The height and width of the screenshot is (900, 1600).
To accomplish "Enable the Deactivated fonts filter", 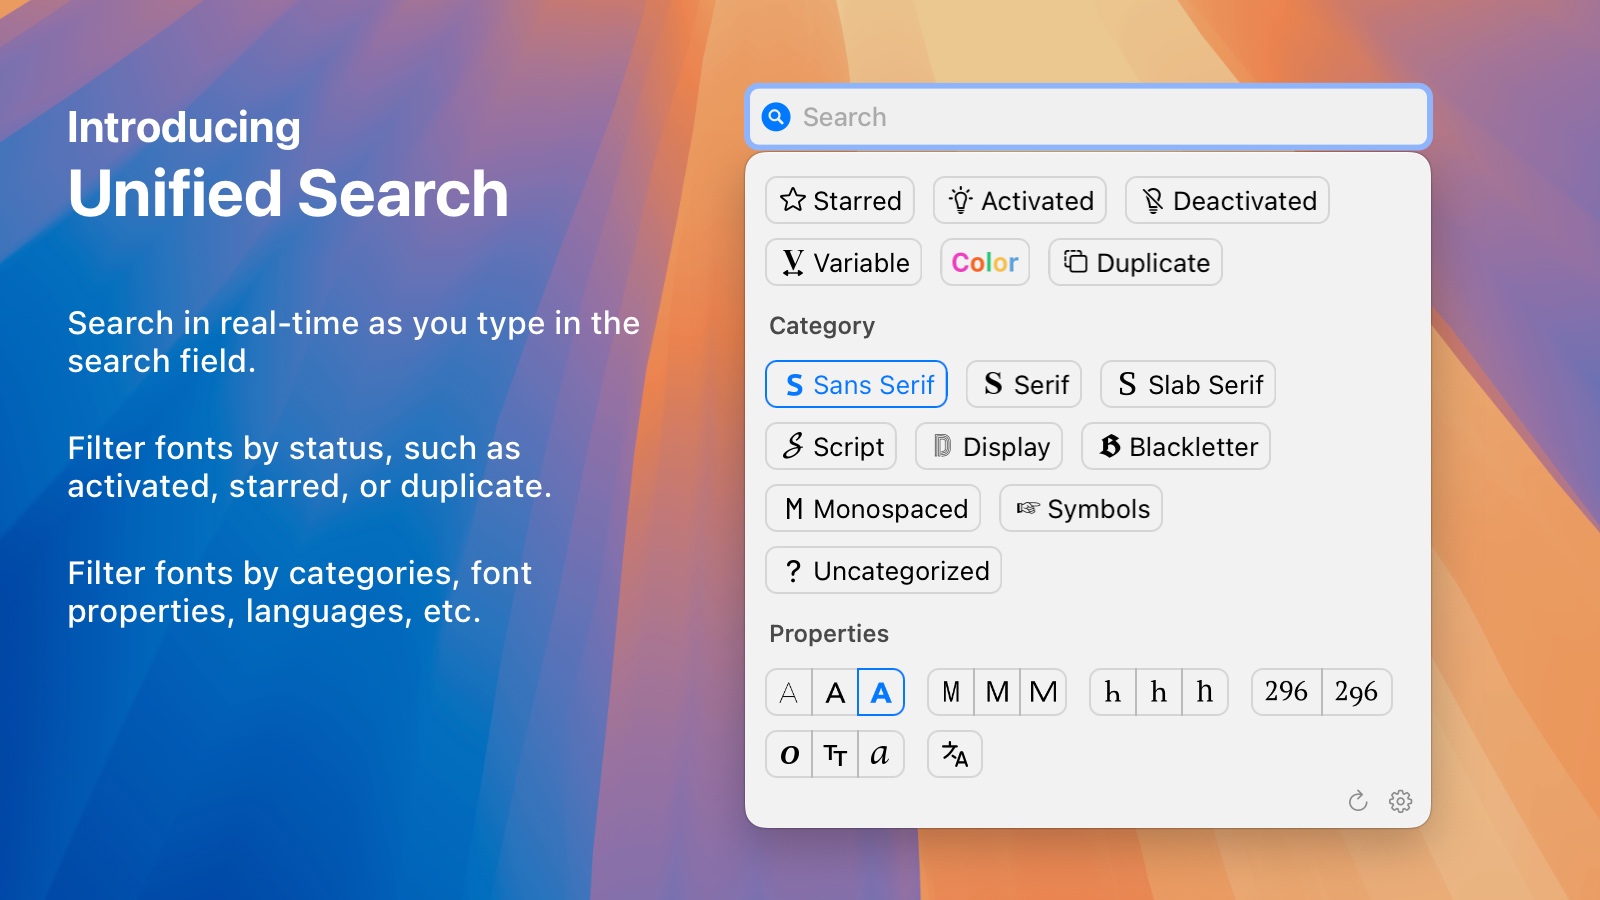I will click(x=1227, y=201).
